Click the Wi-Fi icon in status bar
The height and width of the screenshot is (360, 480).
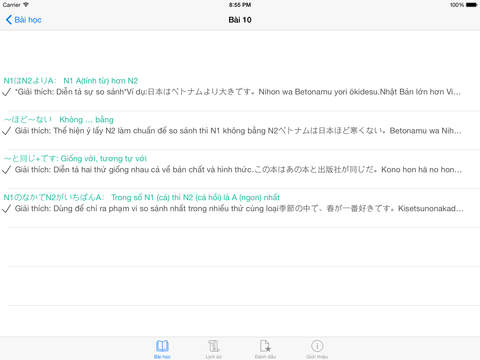coord(26,5)
